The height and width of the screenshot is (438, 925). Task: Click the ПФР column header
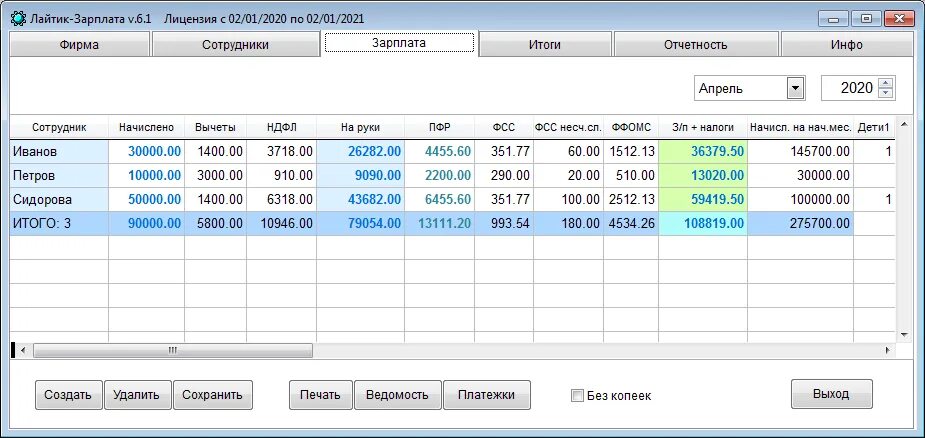coord(439,127)
